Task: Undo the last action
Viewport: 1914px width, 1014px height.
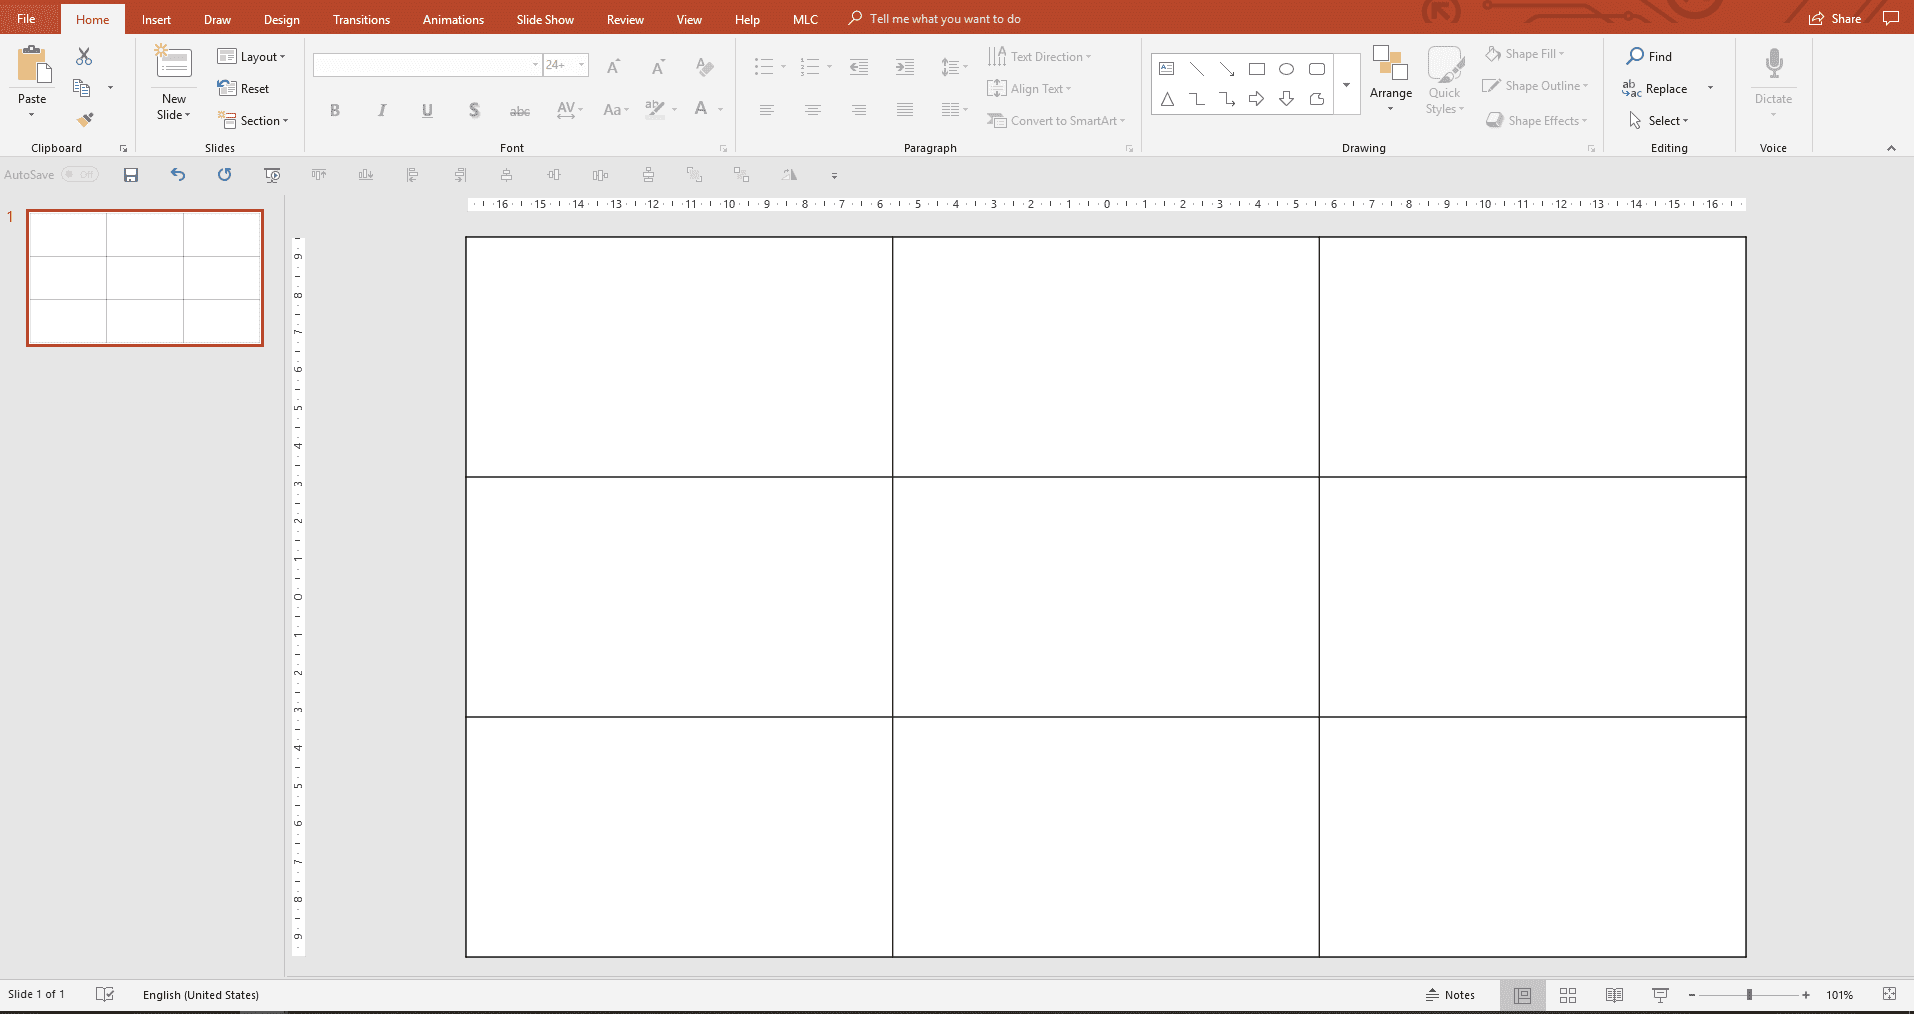Action: (x=177, y=174)
